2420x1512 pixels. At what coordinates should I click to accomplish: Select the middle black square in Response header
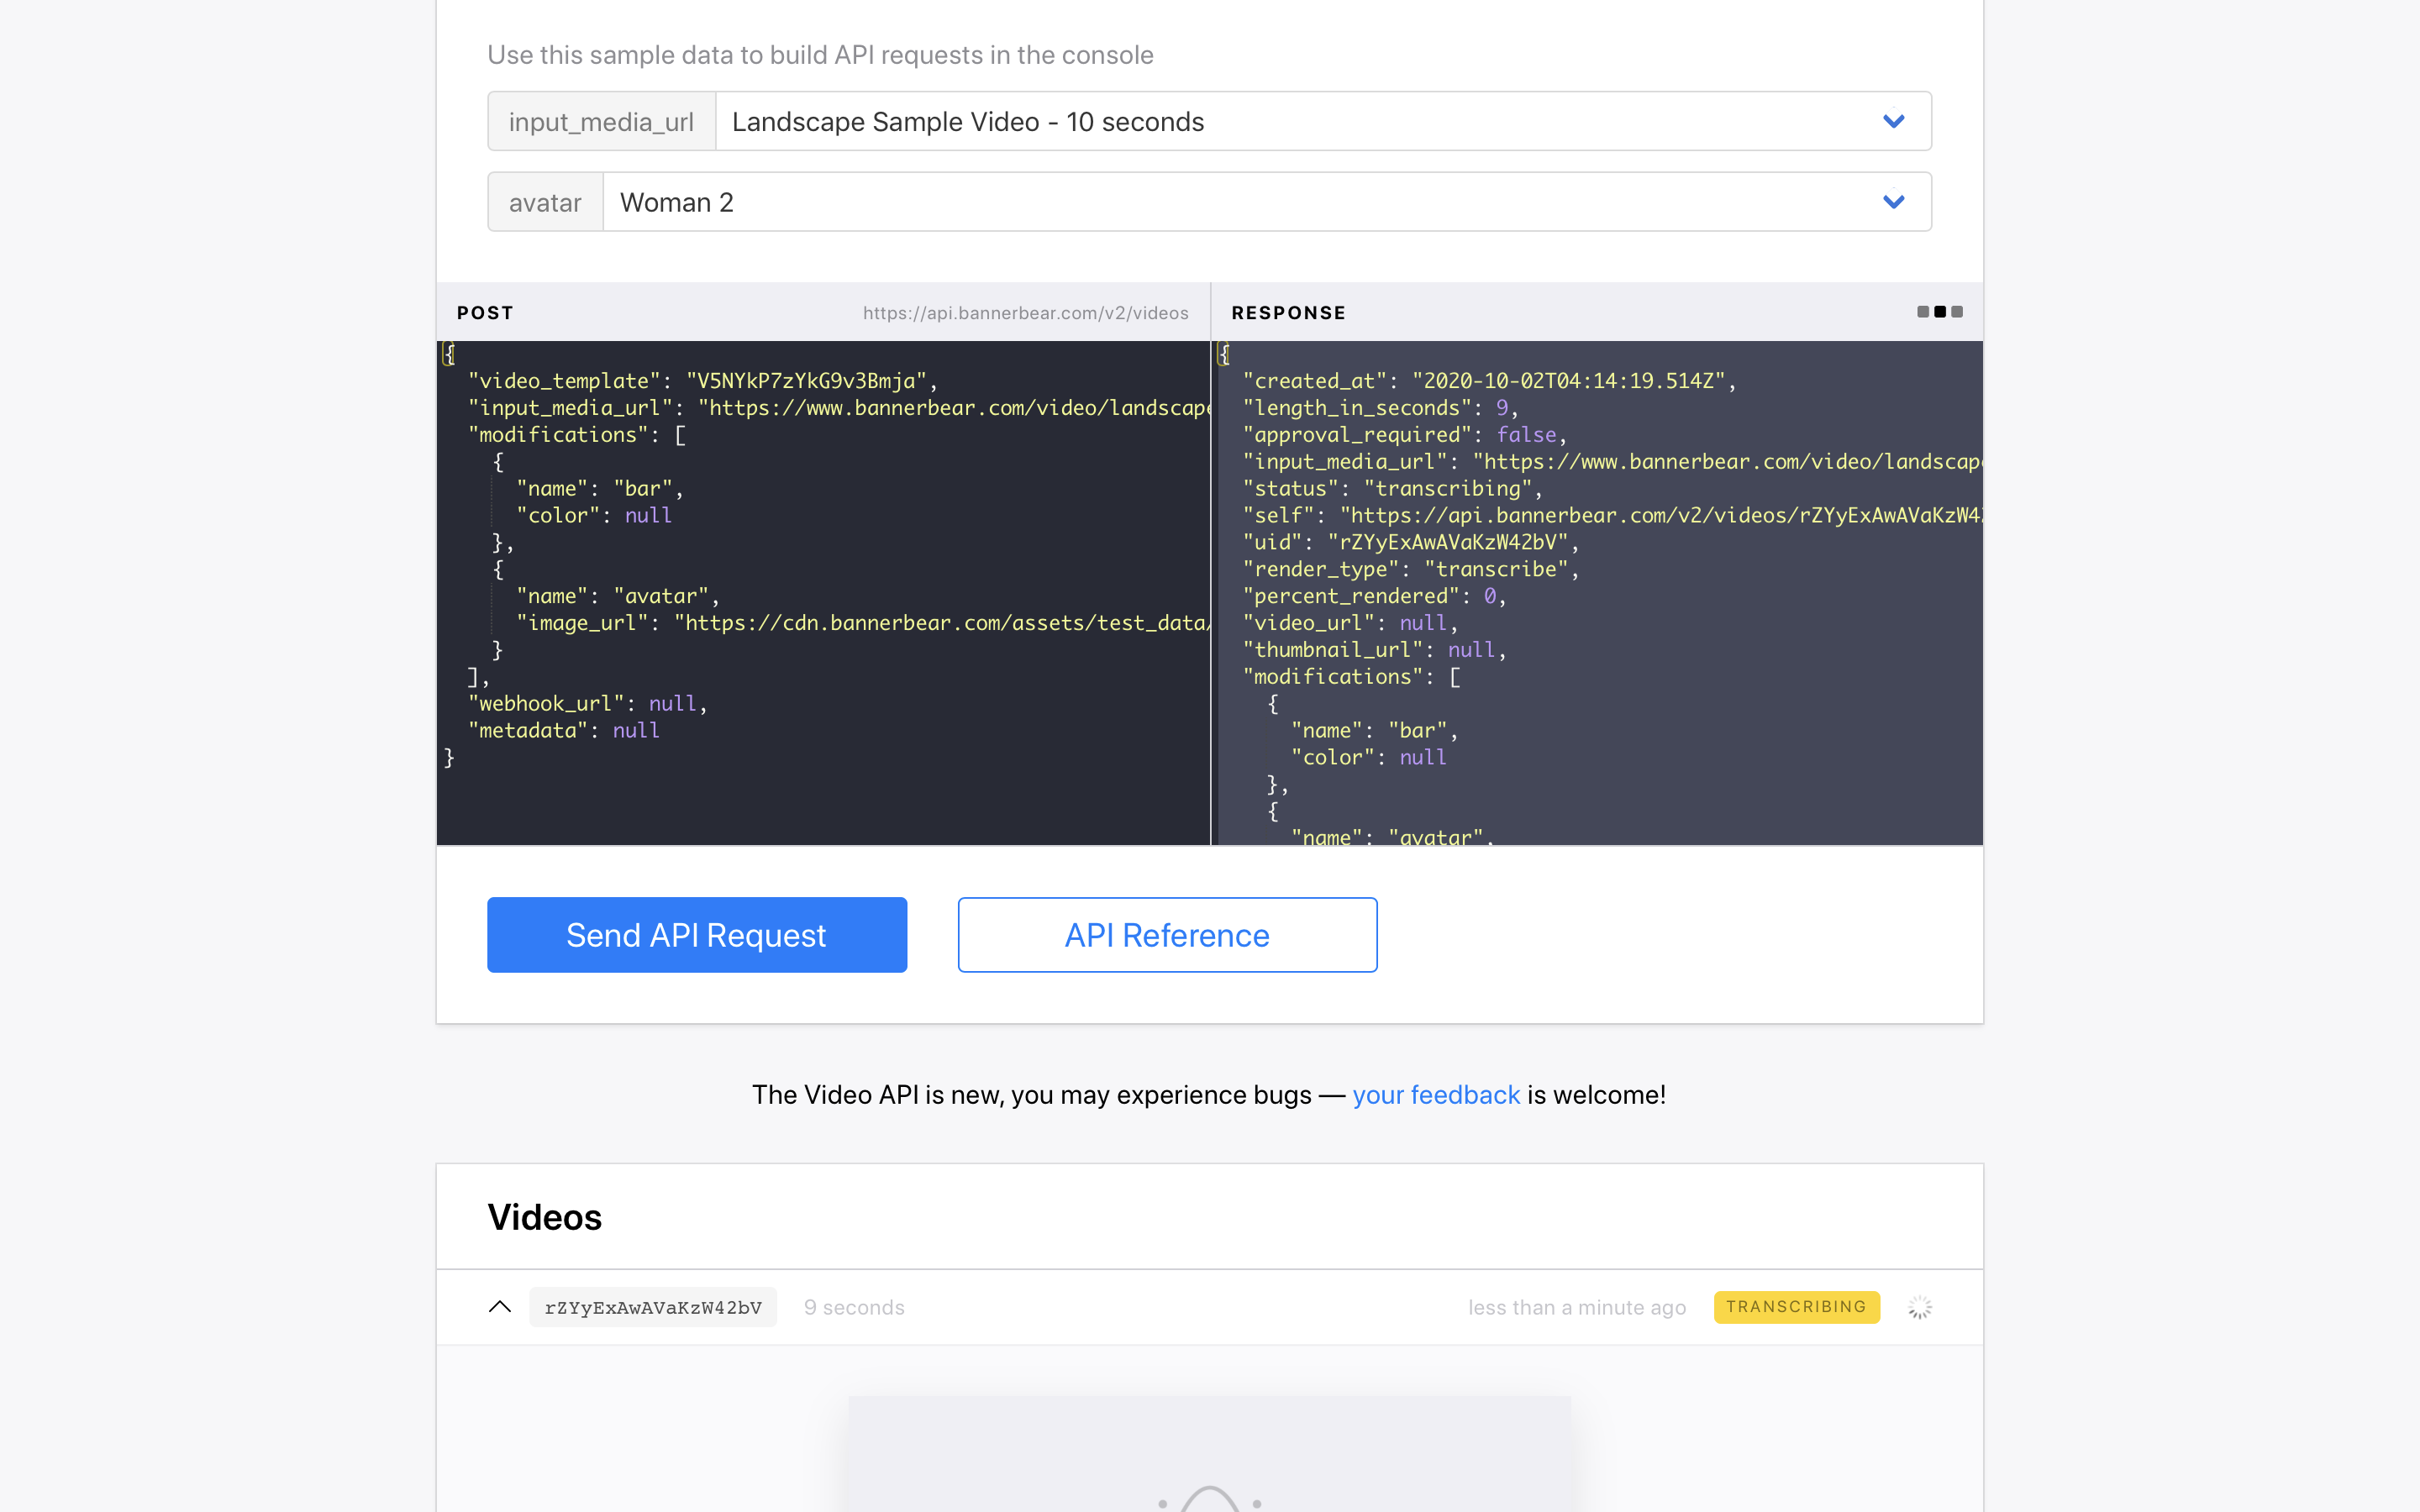(1940, 312)
